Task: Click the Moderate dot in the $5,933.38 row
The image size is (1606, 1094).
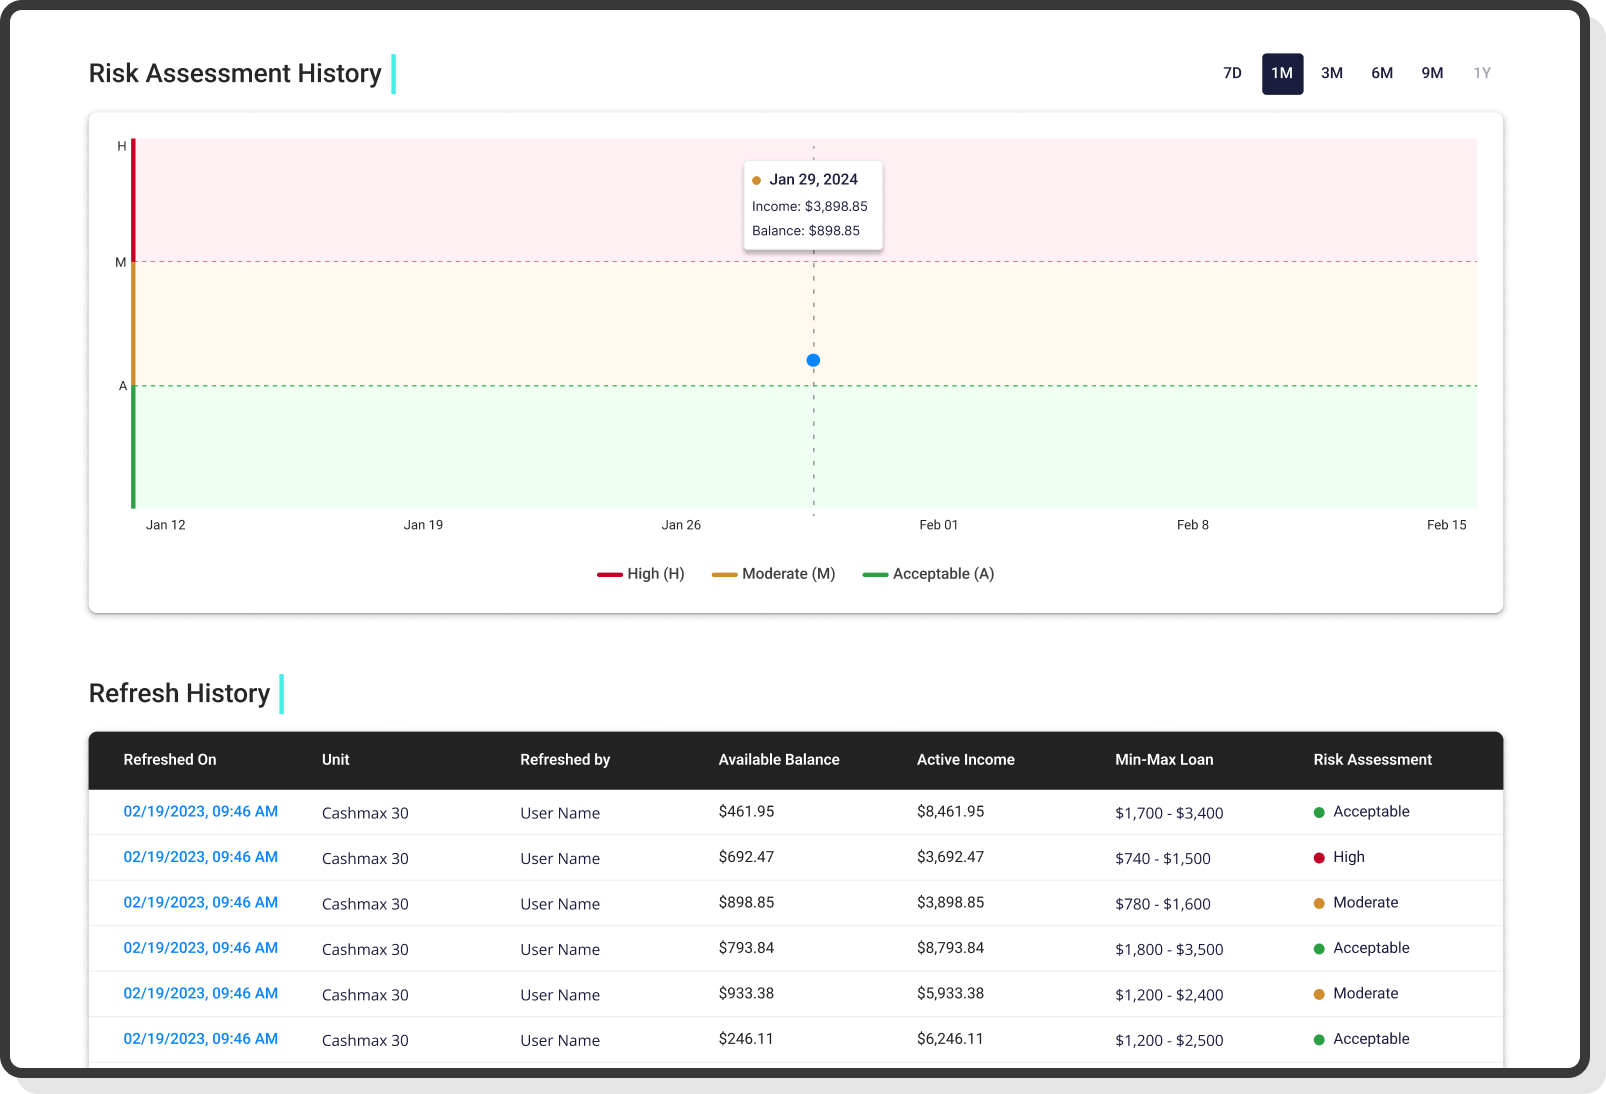Action: tap(1320, 993)
